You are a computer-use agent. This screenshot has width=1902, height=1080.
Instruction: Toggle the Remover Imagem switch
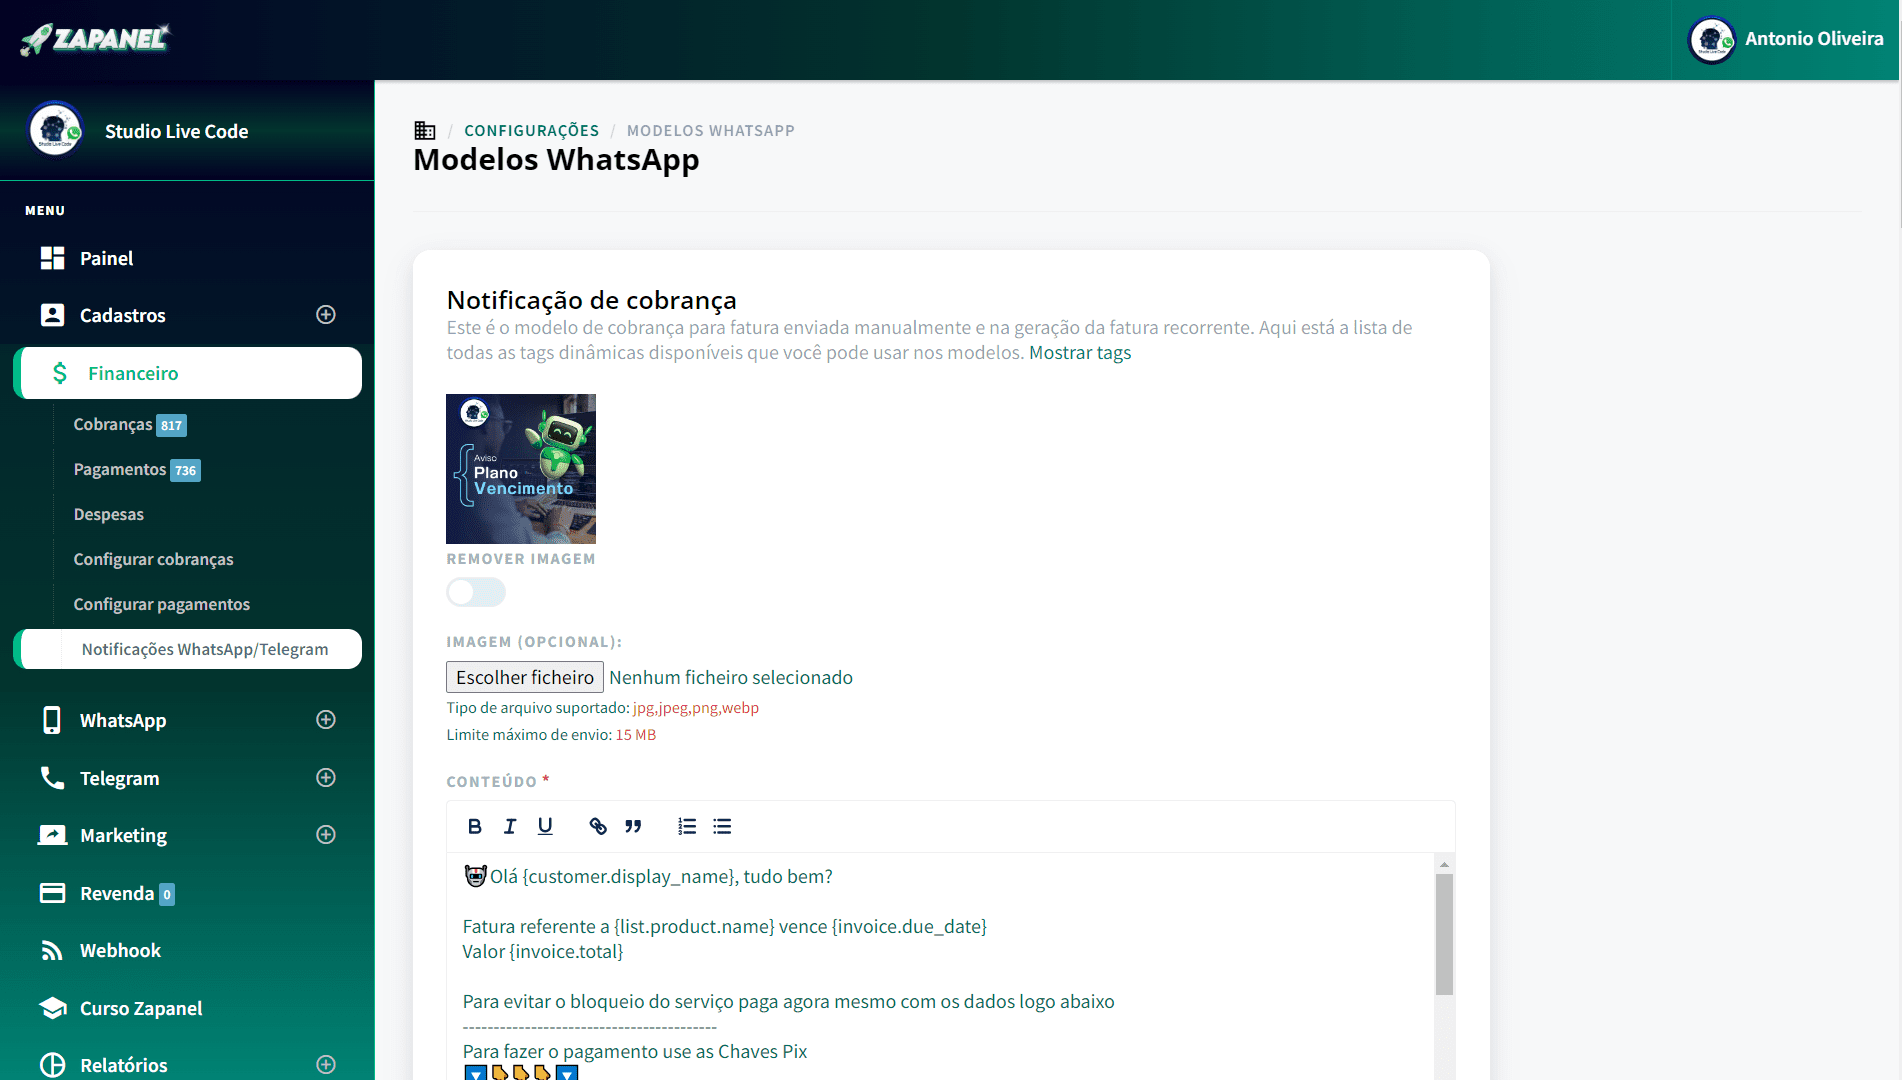(476, 592)
